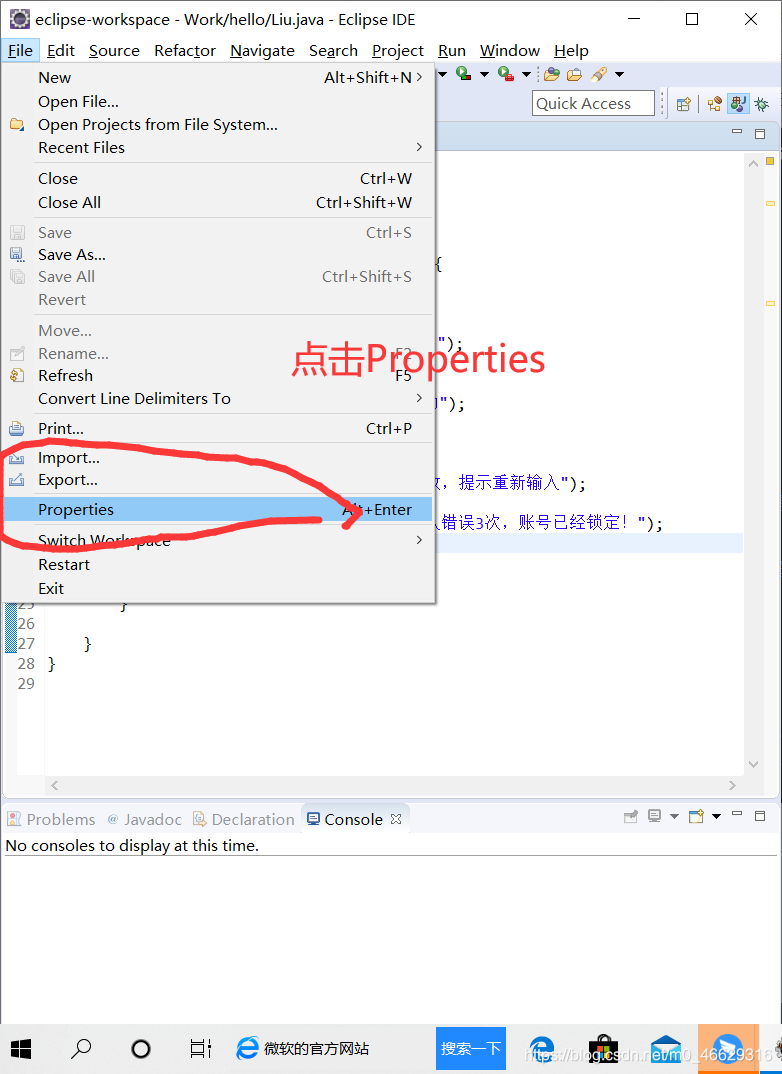This screenshot has width=782, height=1074.
Task: Open the Source menu
Action: (x=114, y=51)
